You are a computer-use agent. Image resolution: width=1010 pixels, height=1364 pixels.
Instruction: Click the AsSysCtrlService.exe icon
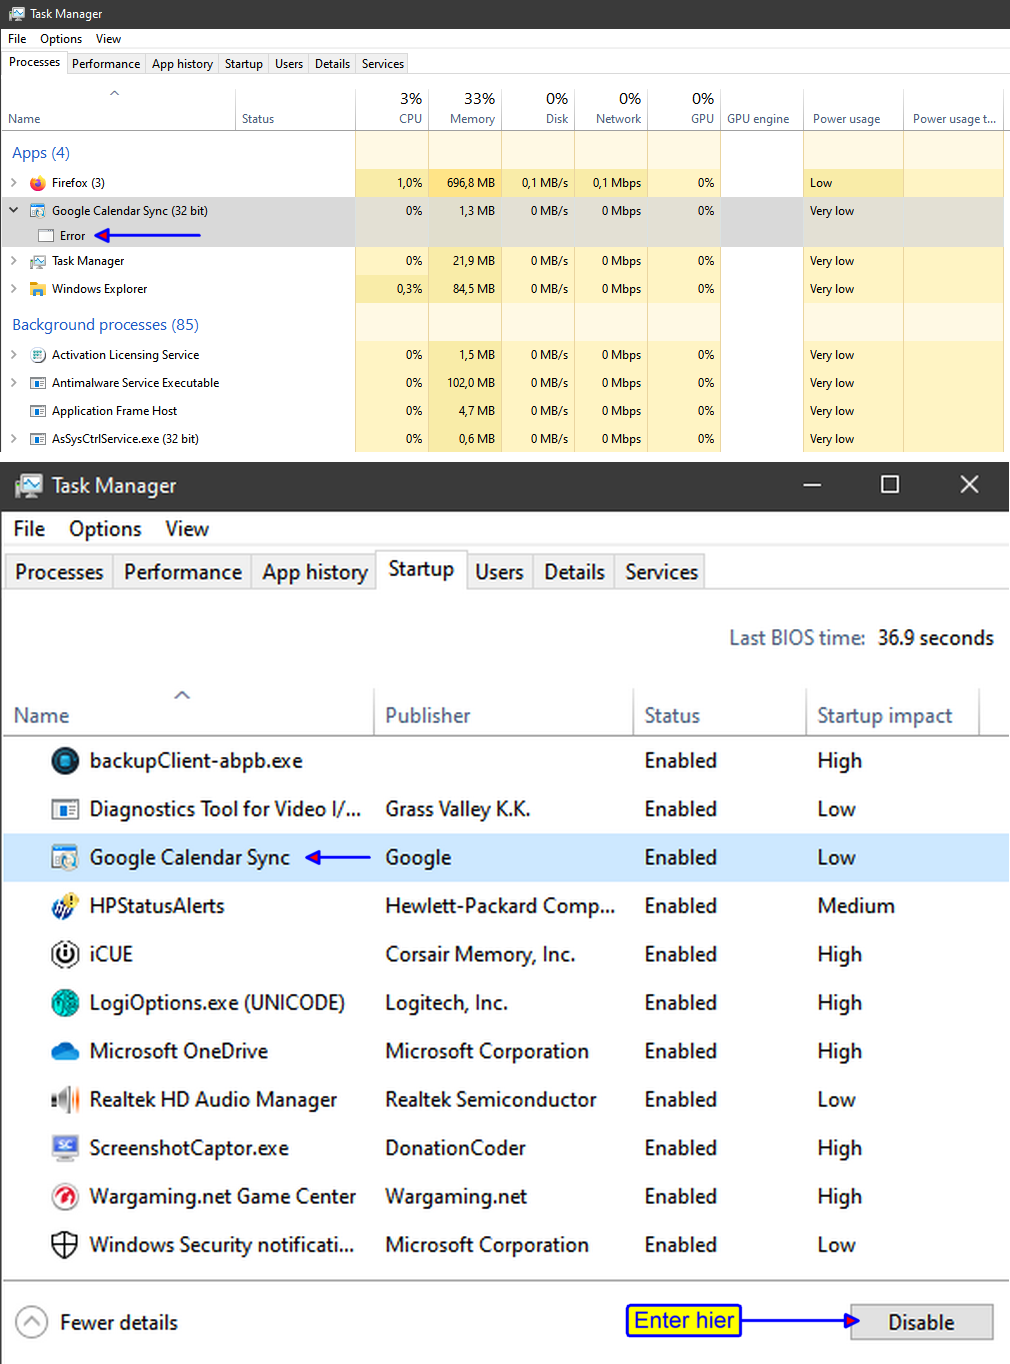(x=38, y=439)
